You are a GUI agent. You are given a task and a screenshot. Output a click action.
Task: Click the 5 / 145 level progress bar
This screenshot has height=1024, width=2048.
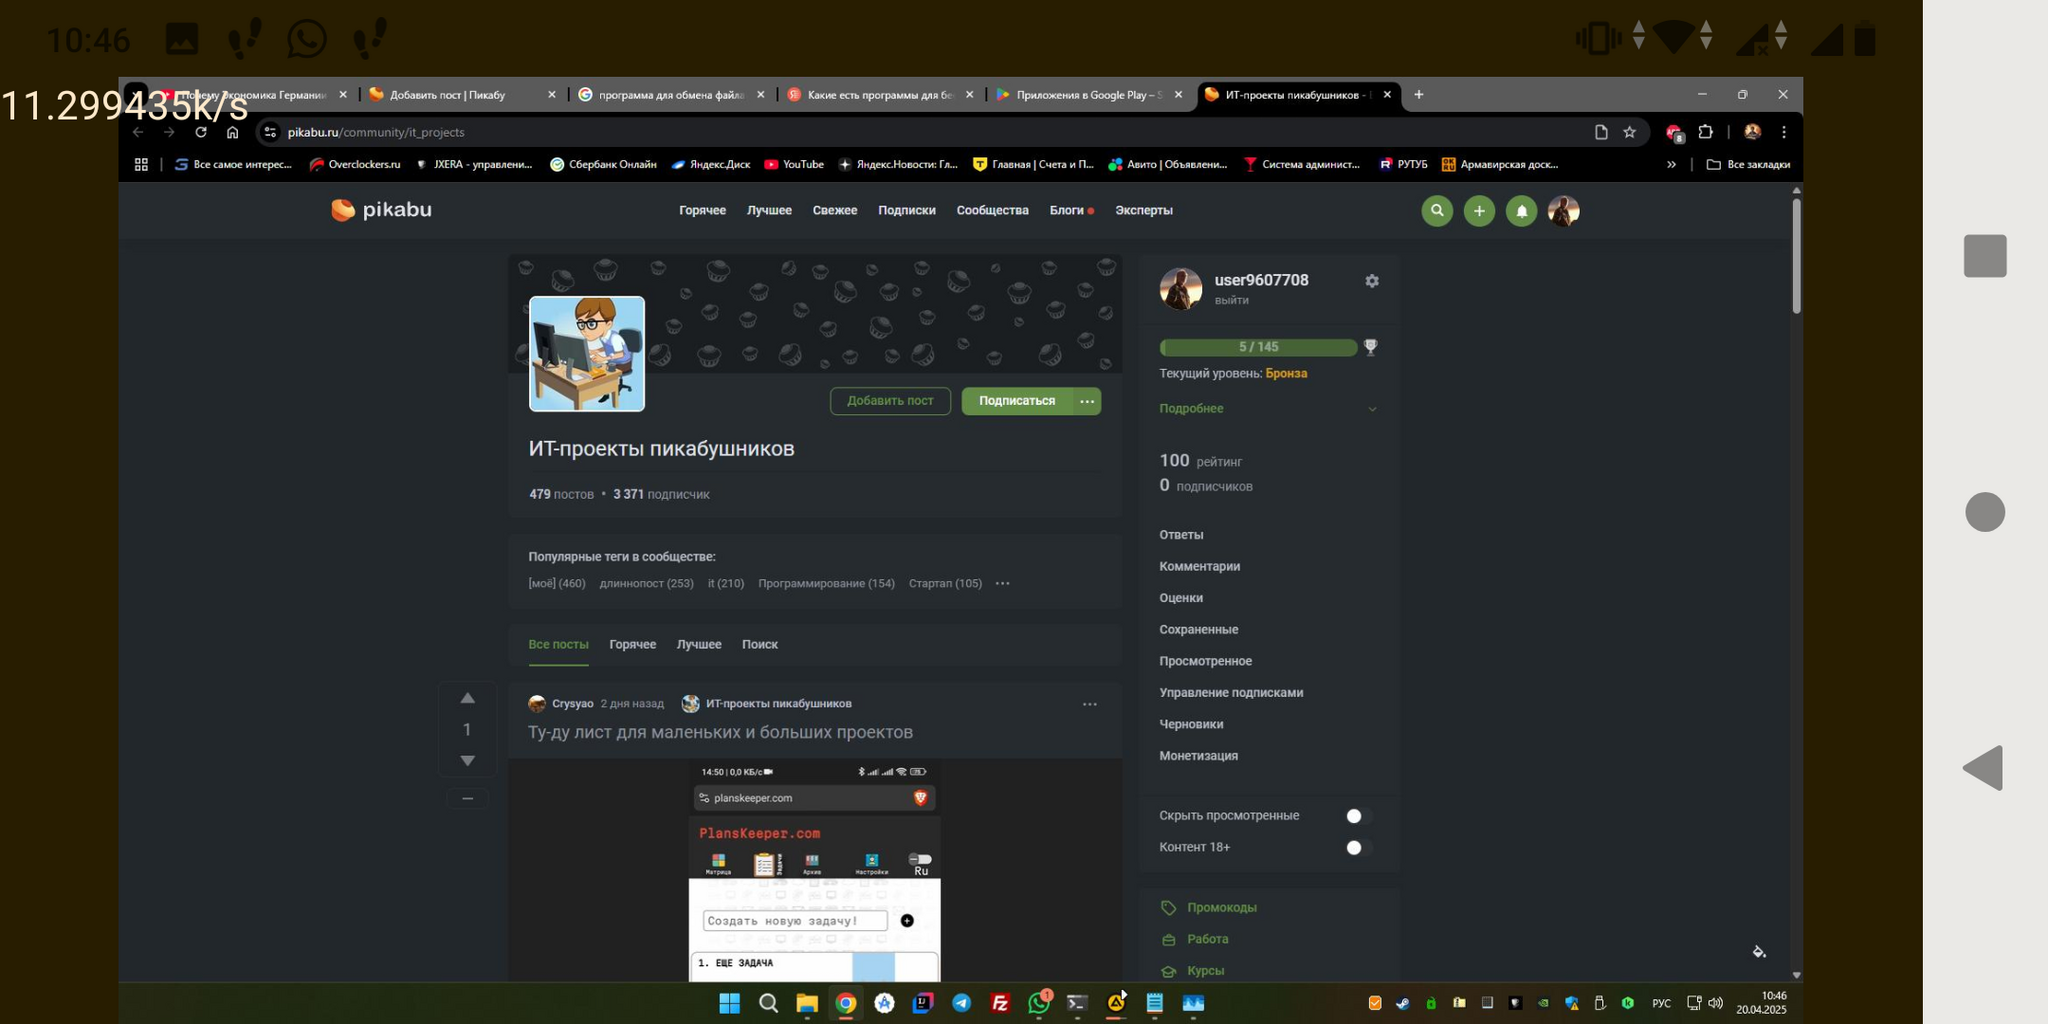[x=1258, y=347]
